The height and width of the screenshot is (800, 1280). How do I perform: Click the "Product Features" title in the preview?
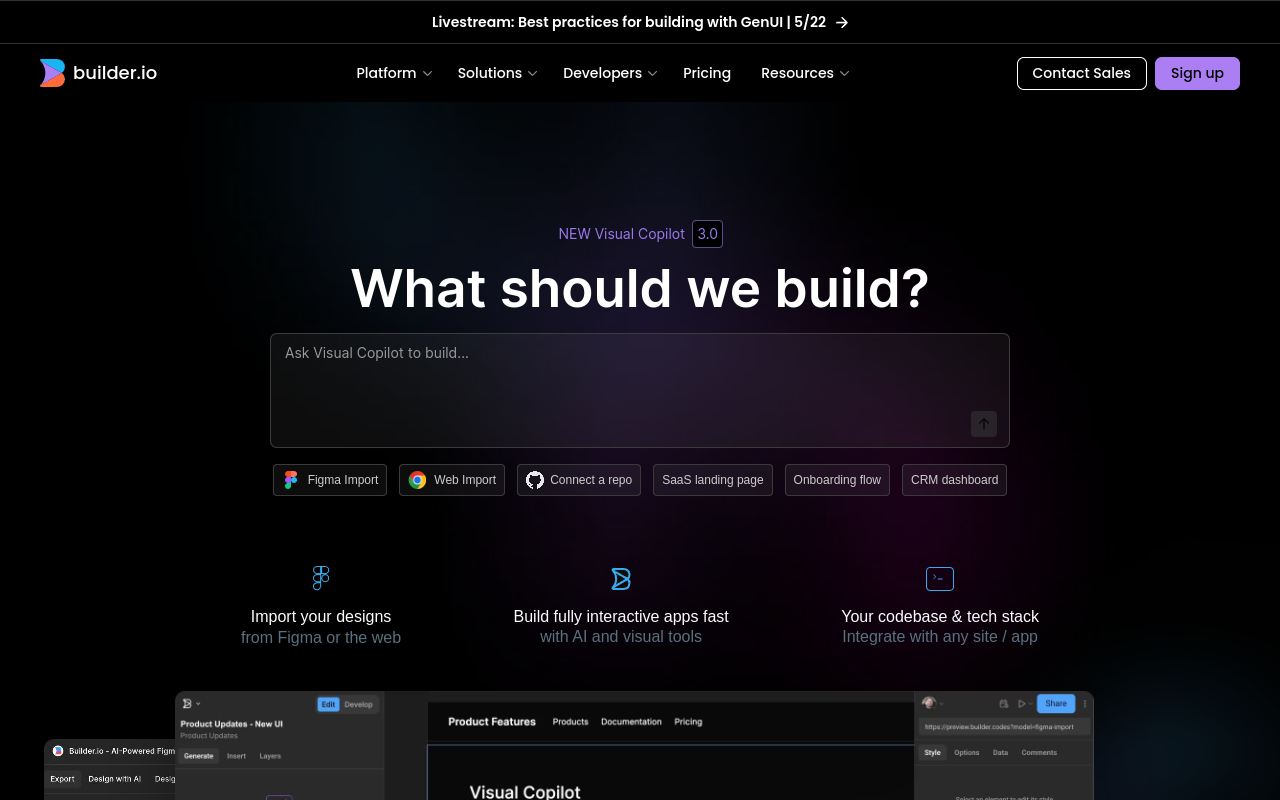pyautogui.click(x=492, y=722)
